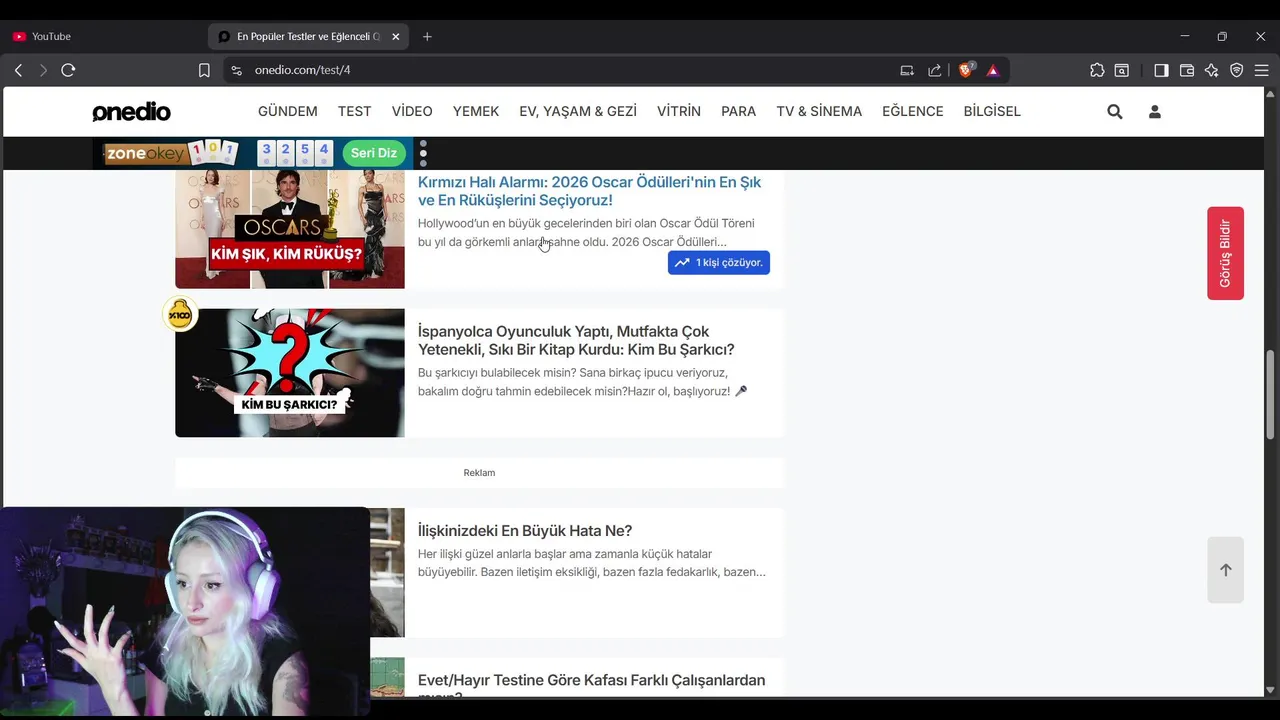Screen dimensions: 1280x720
Task: Open site settings icon beside the URL
Action: [236, 70]
